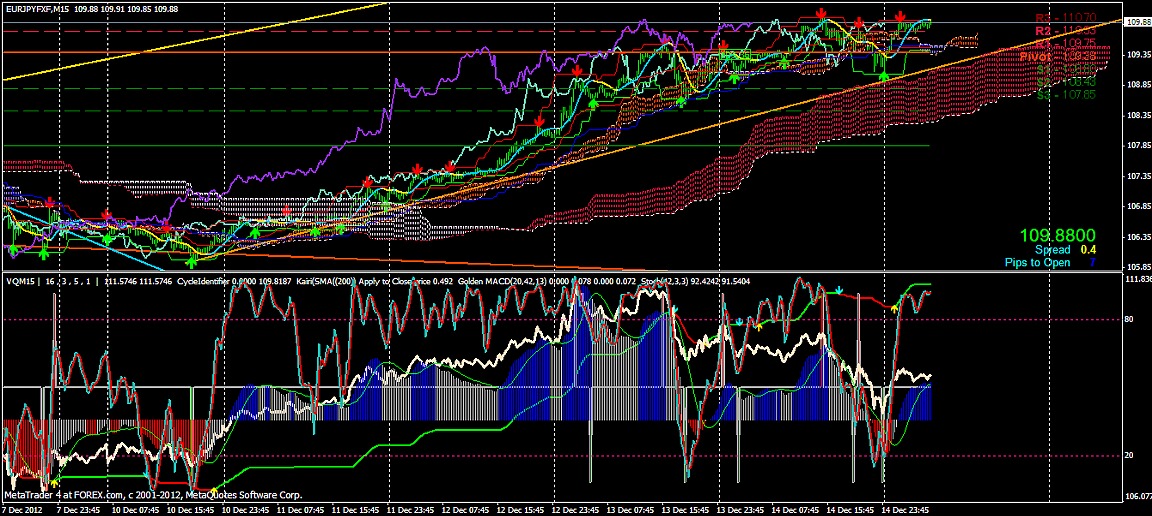Image resolution: width=1152 pixels, height=516 pixels.
Task: Click the leftmost green up arrow on chart
Action: point(14,250)
